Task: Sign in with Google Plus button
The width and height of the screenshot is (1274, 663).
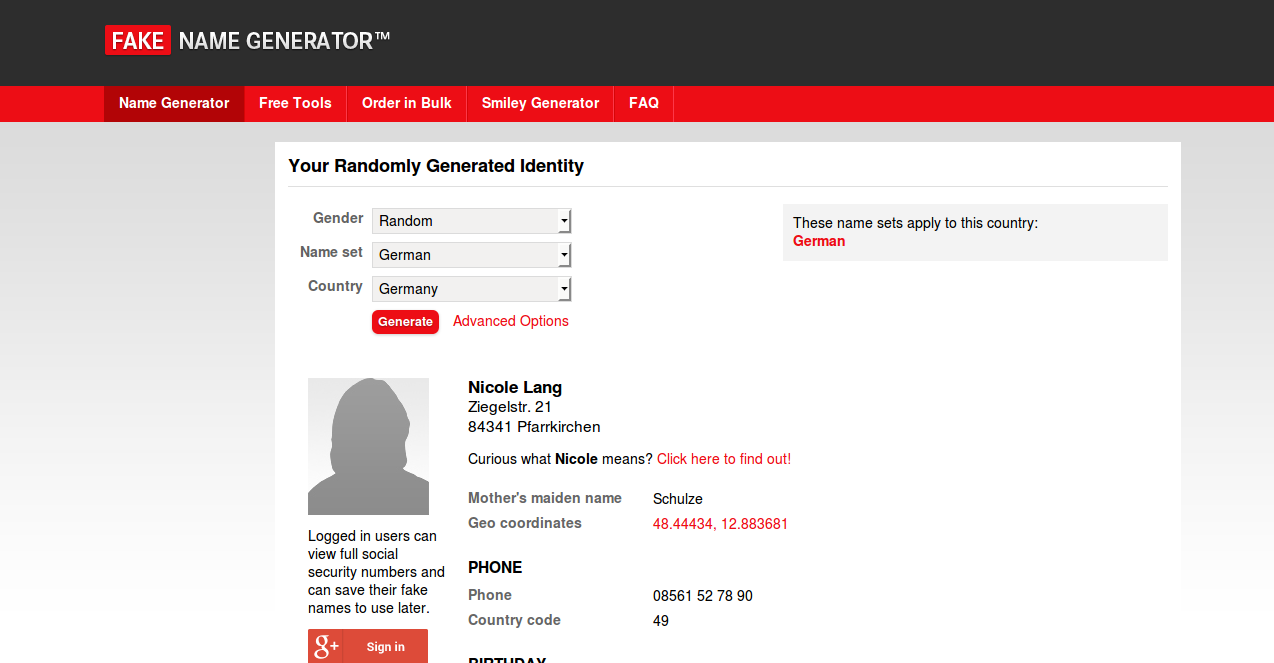Action: coord(368,646)
